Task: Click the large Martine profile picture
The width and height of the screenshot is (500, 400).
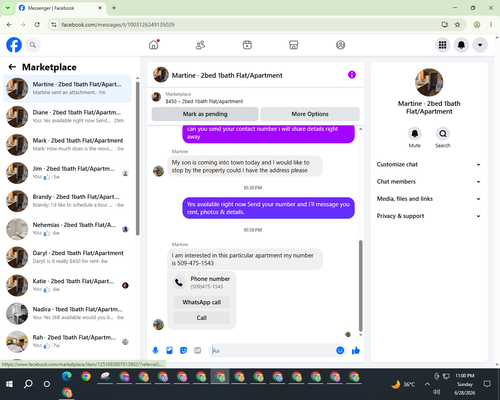Action: tap(429, 82)
